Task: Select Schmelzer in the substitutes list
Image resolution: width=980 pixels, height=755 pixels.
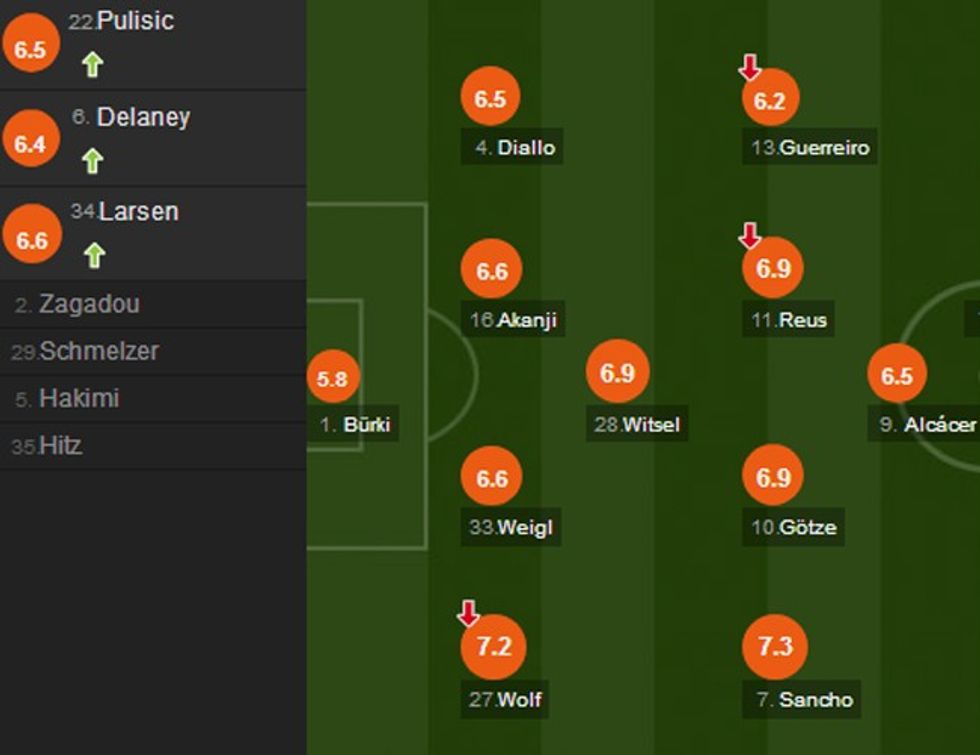Action: click(x=98, y=351)
